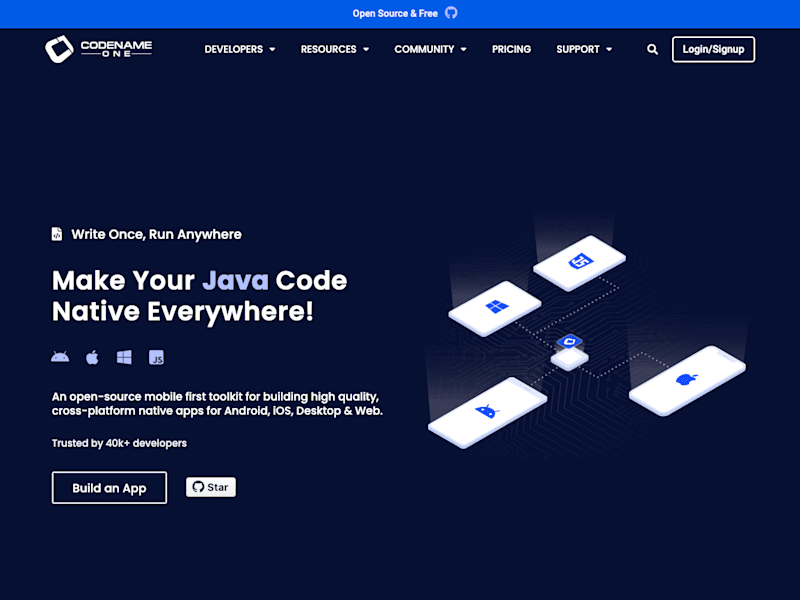This screenshot has width=800, height=600.
Task: Click the GitHub Star button
Action: click(211, 487)
